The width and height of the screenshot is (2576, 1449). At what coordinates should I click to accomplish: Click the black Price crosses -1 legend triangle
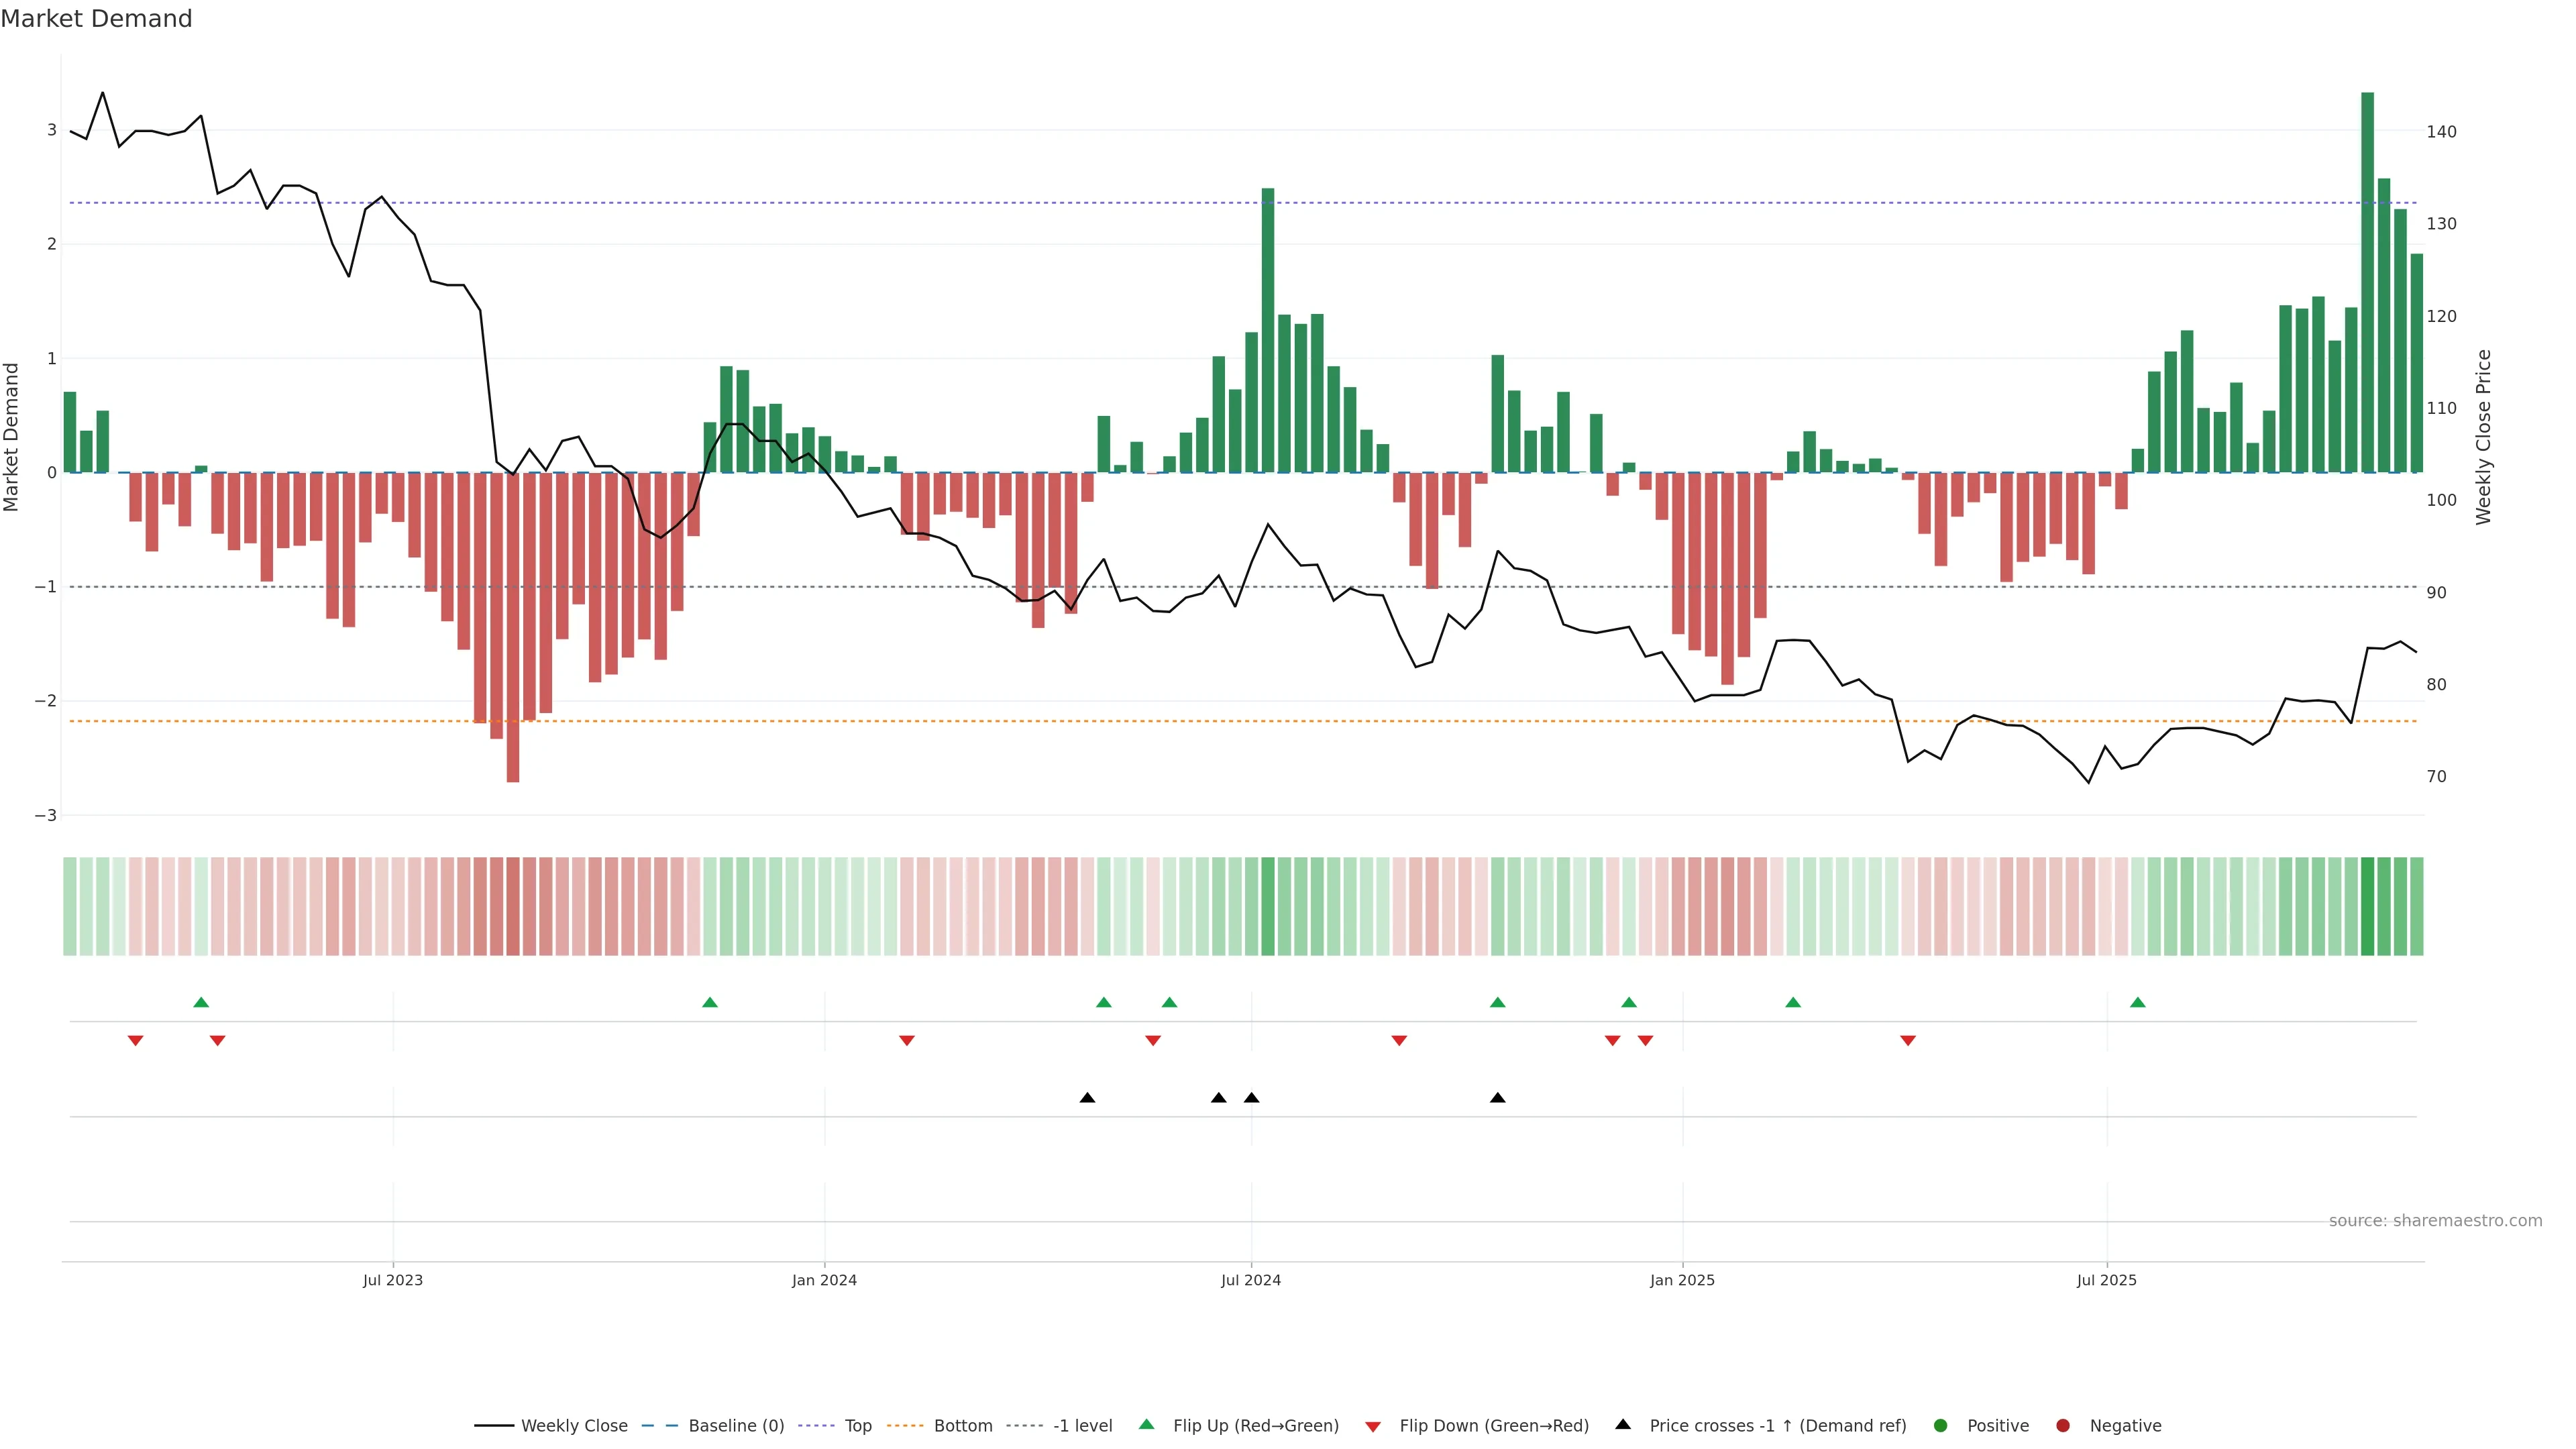1622,1425
